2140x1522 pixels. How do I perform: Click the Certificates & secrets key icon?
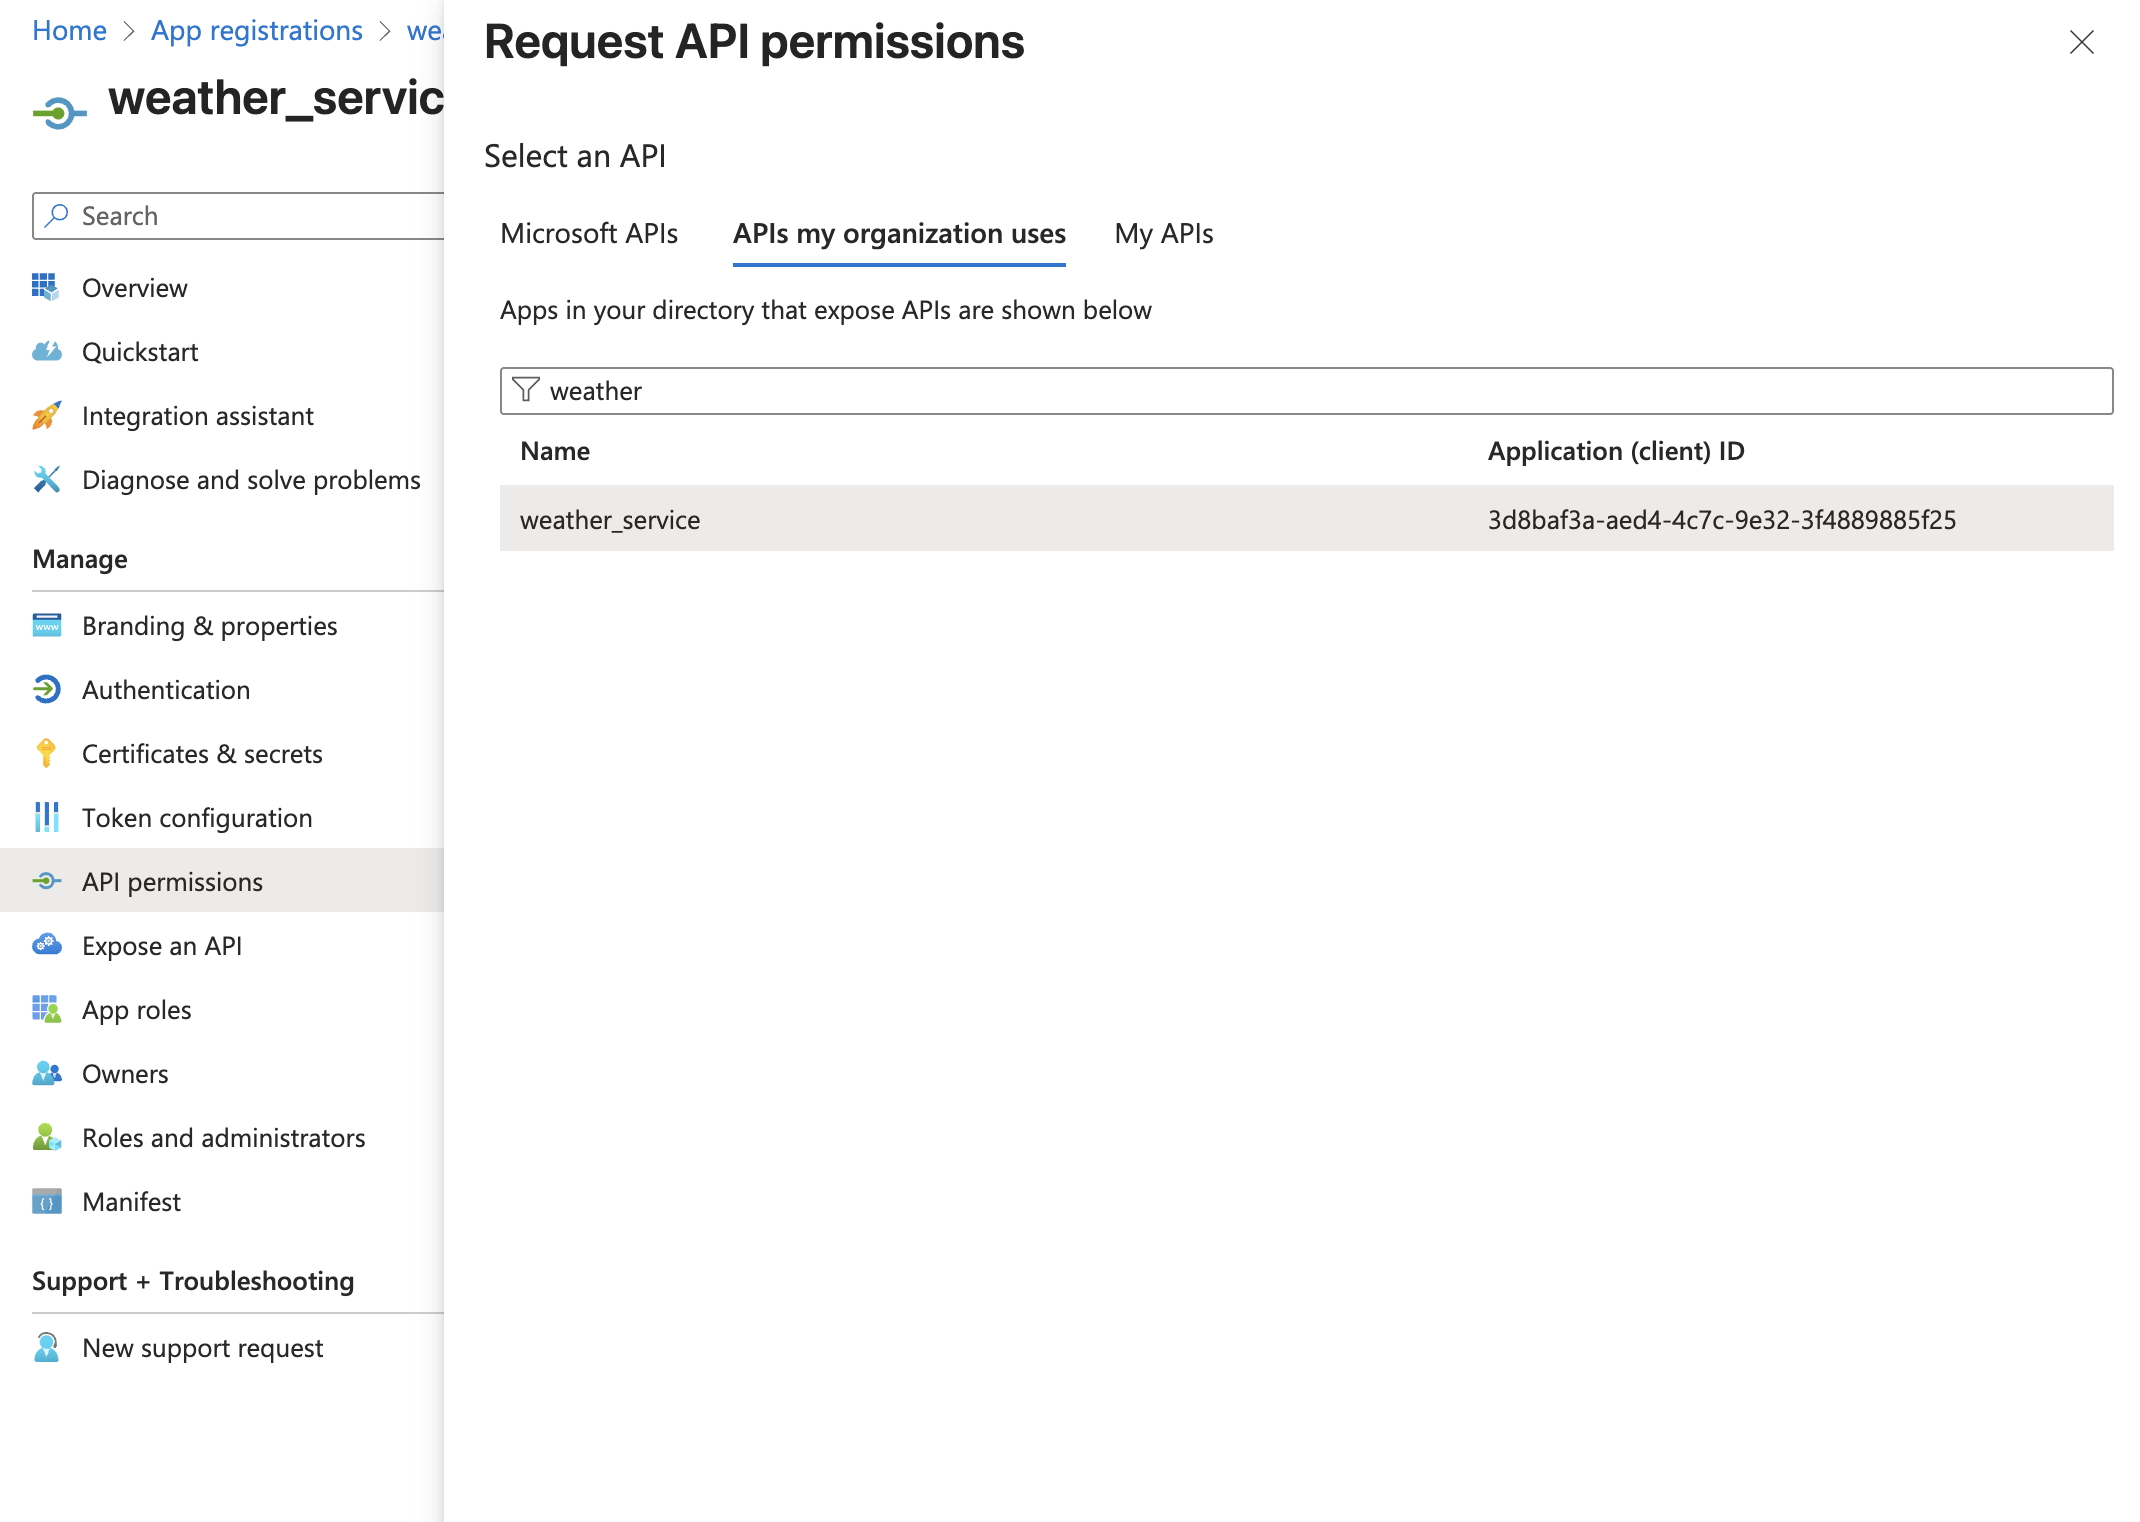(x=46, y=753)
